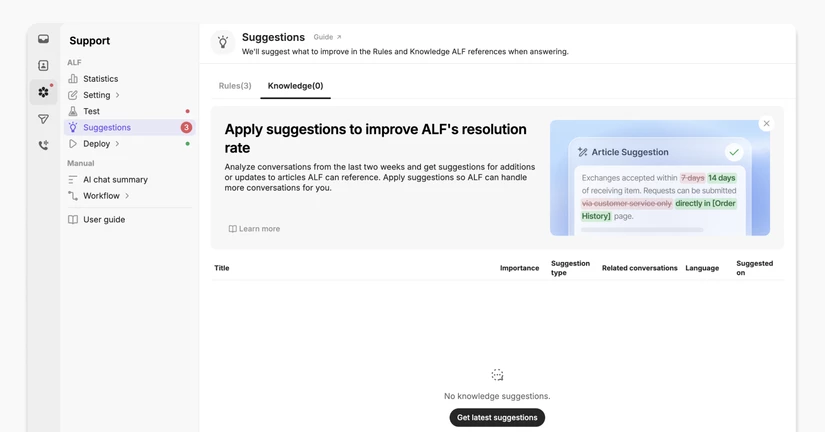Screen dimensions: 825x432
Task: Expand the Workflow submenu chevron
Action: tap(127, 196)
